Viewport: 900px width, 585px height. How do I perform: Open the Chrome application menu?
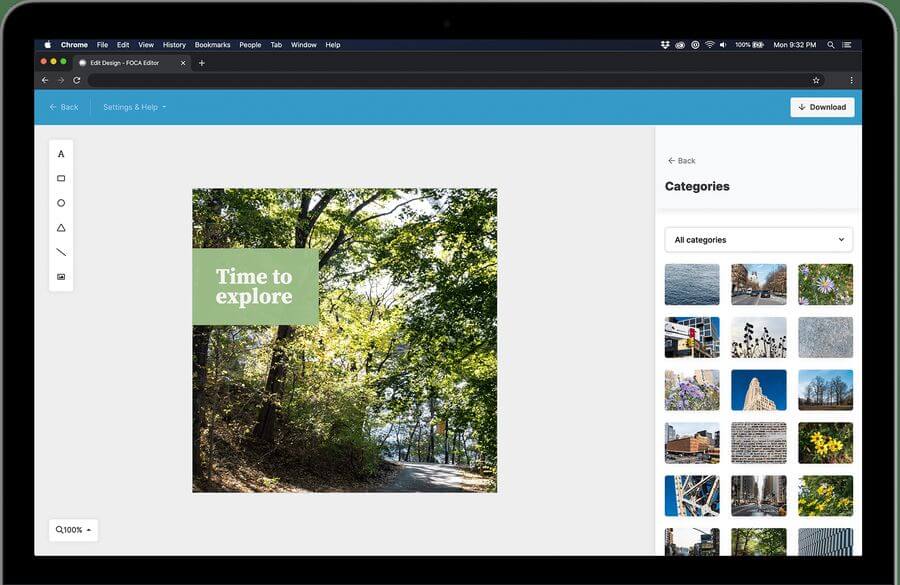(74, 45)
